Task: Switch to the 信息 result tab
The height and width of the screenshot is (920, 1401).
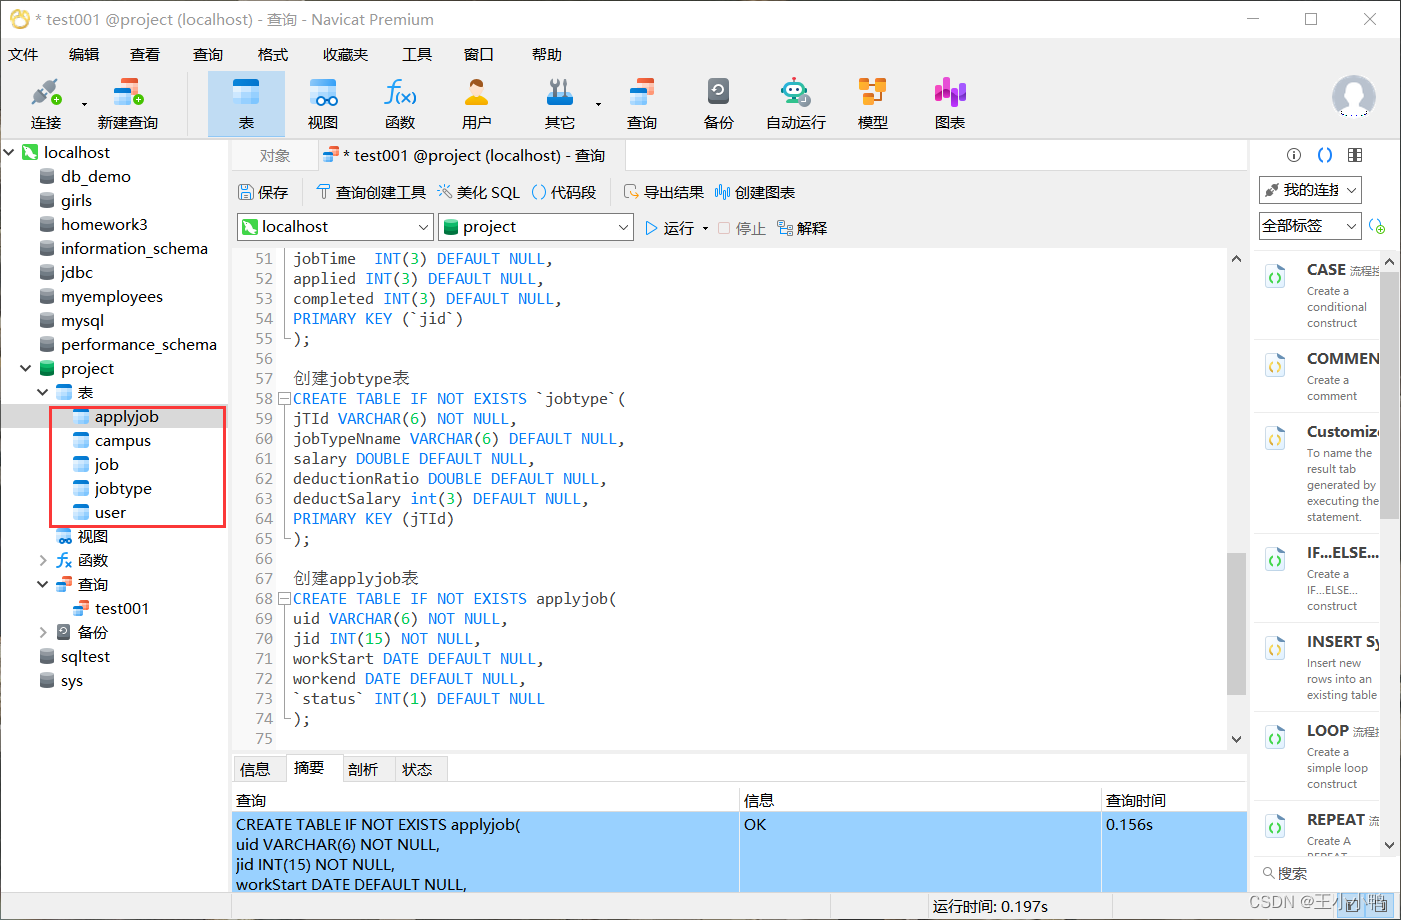Action: pyautogui.click(x=255, y=769)
